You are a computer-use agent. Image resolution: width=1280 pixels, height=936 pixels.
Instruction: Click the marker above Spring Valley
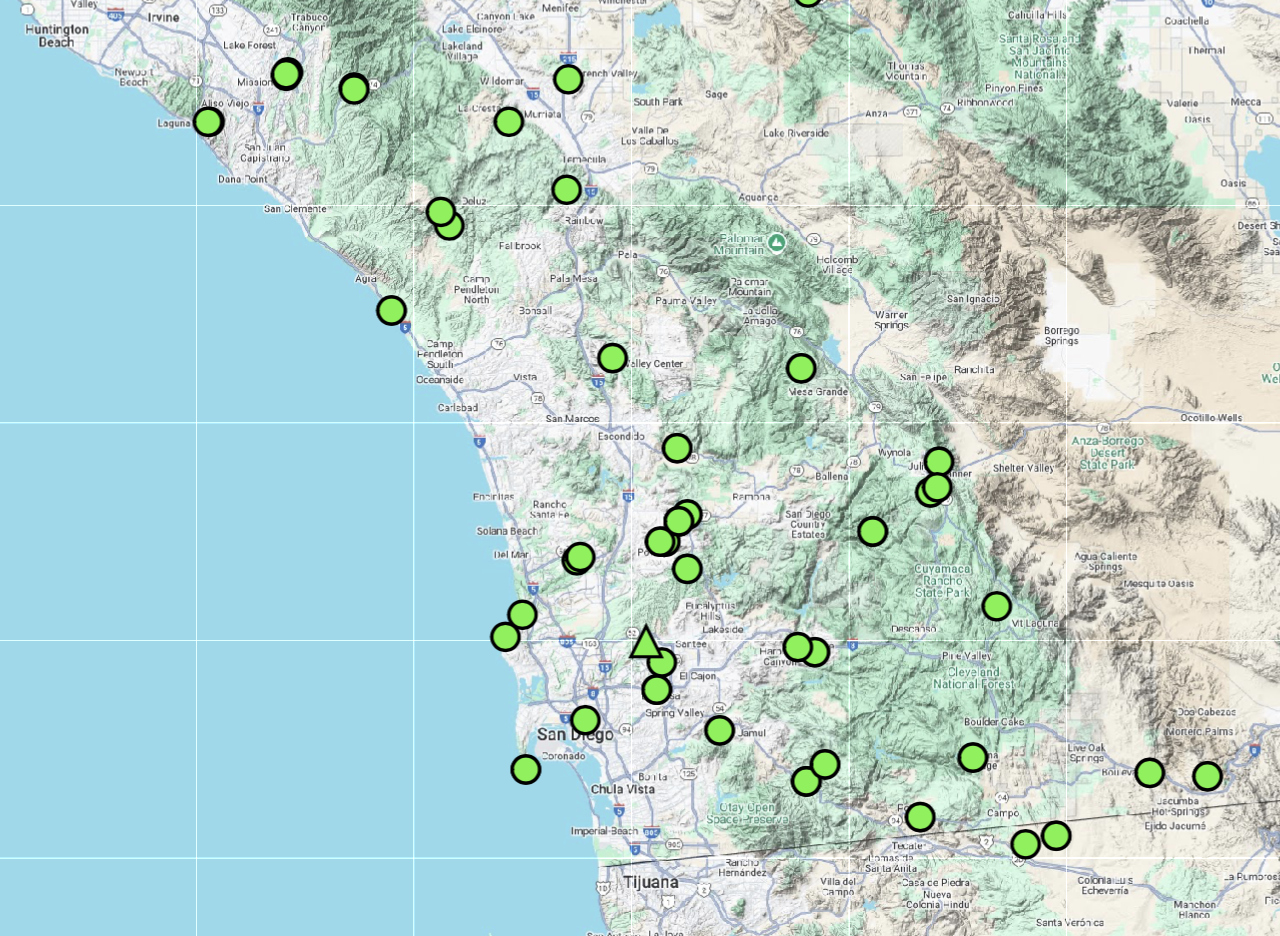point(656,690)
